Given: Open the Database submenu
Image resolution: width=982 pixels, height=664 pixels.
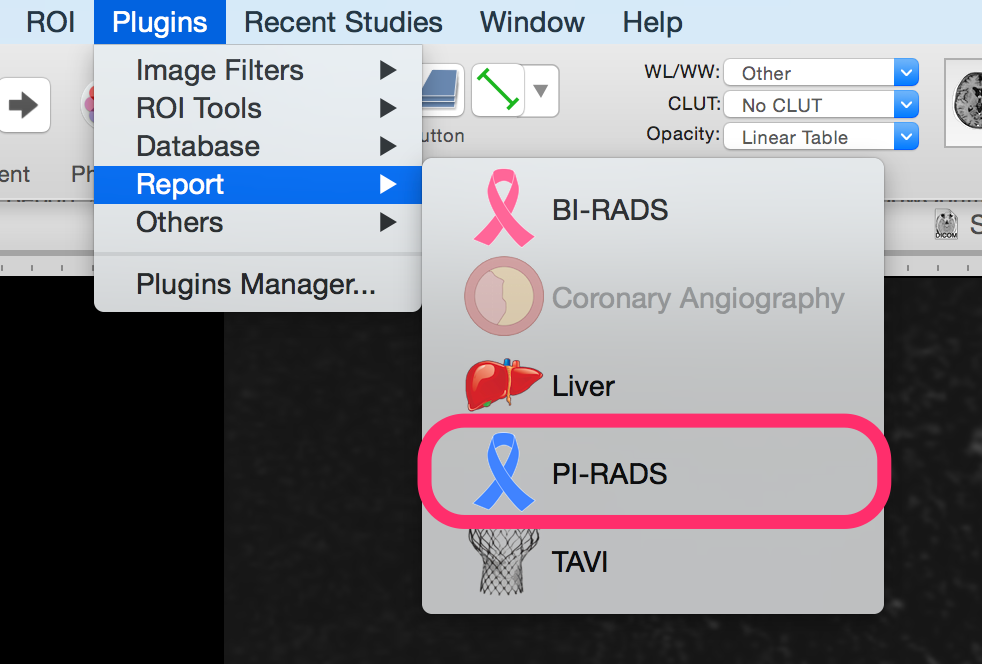Looking at the screenshot, I should click(258, 146).
